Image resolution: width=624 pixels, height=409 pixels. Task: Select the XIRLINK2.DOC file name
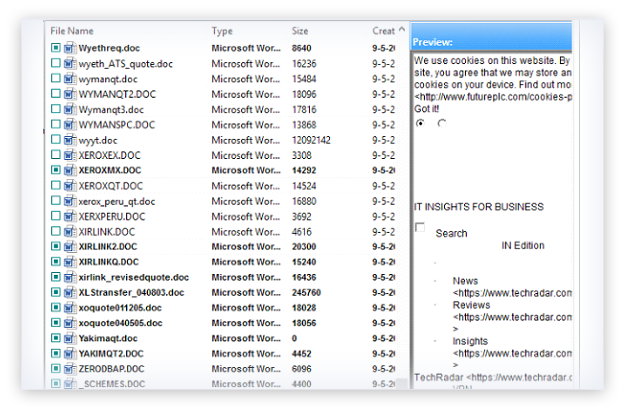click(107, 247)
